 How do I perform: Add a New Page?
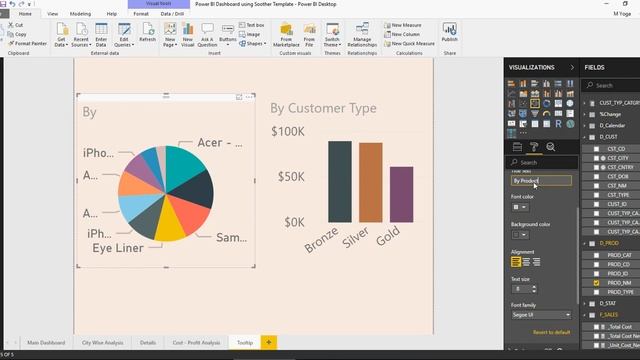(x=170, y=35)
